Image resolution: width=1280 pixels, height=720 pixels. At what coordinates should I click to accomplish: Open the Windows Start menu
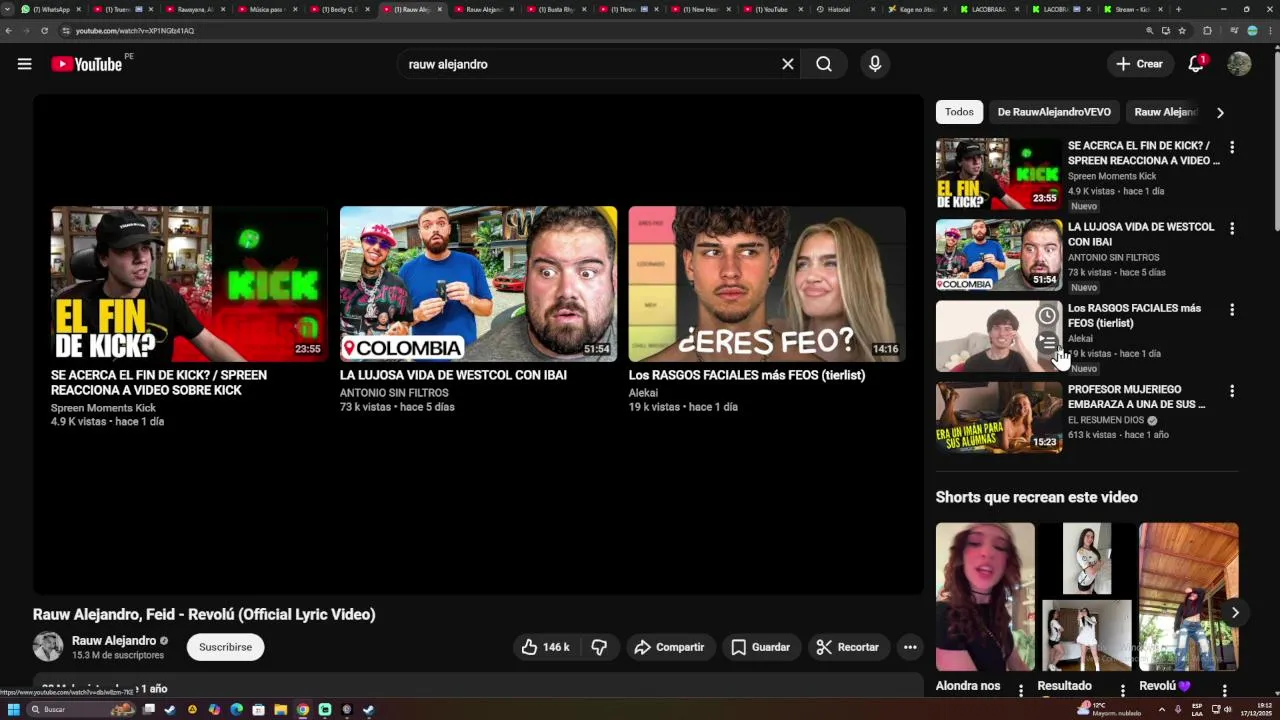click(x=13, y=710)
